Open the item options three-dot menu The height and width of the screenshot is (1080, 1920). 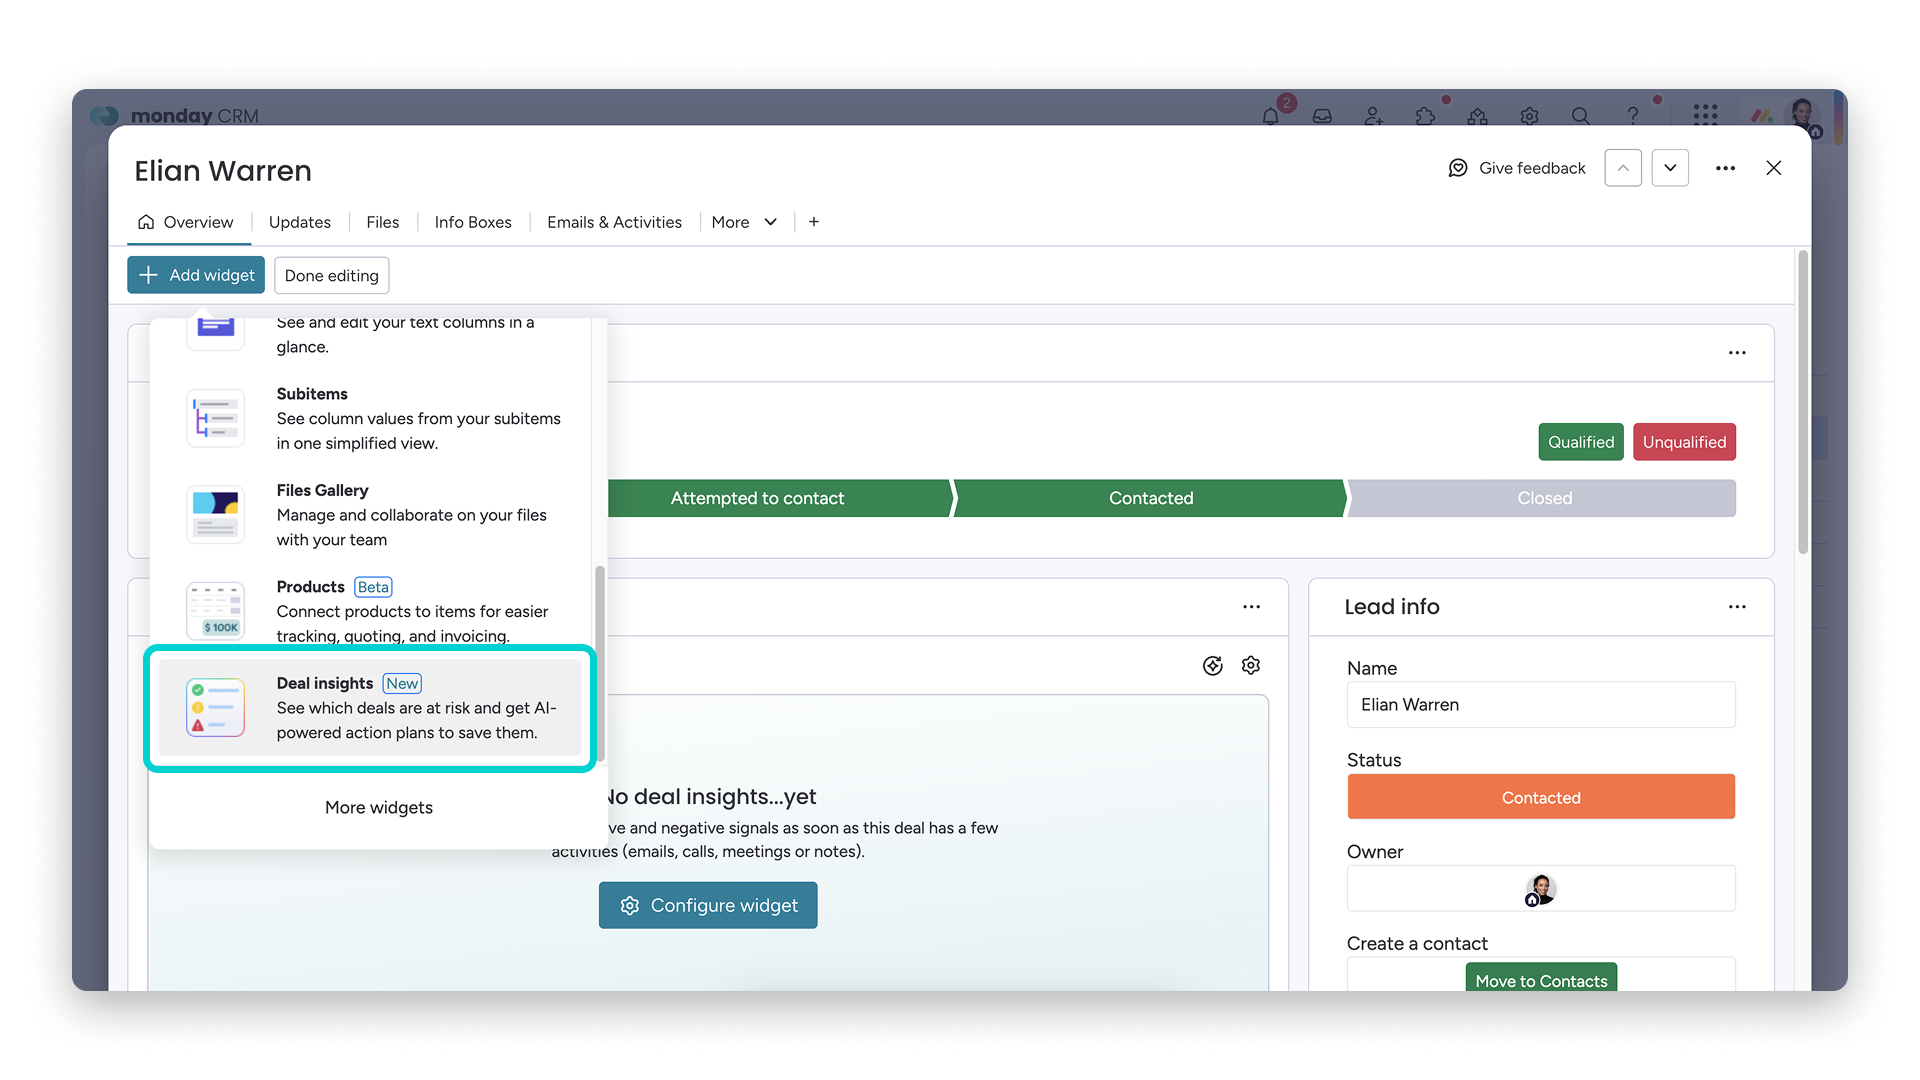click(1725, 168)
